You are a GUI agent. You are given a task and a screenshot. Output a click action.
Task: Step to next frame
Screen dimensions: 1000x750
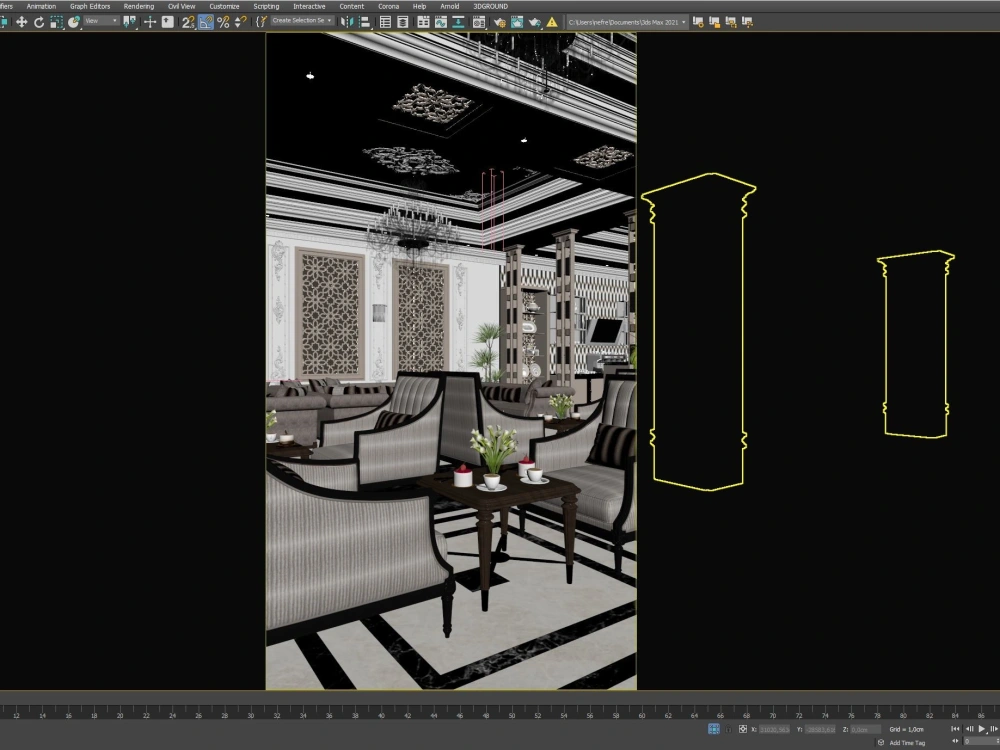(x=994, y=729)
